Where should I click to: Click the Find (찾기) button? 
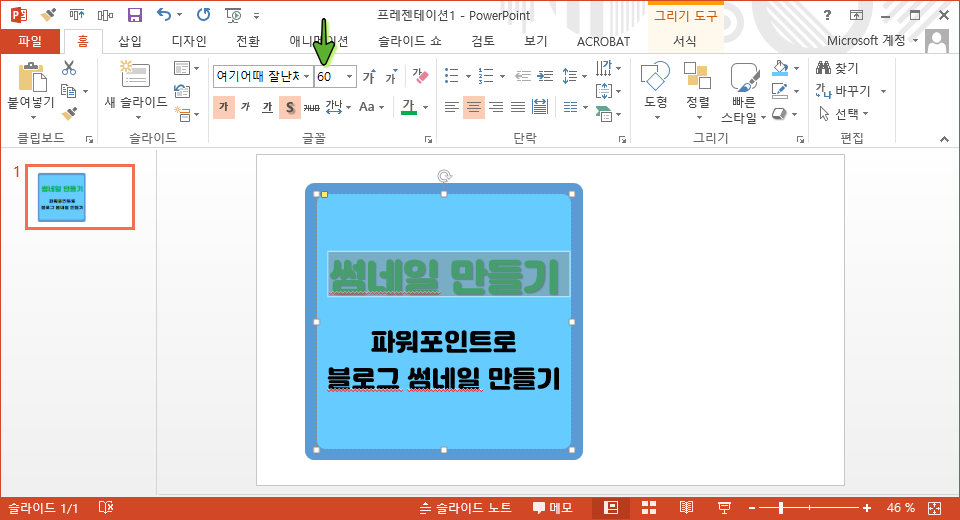click(838, 68)
